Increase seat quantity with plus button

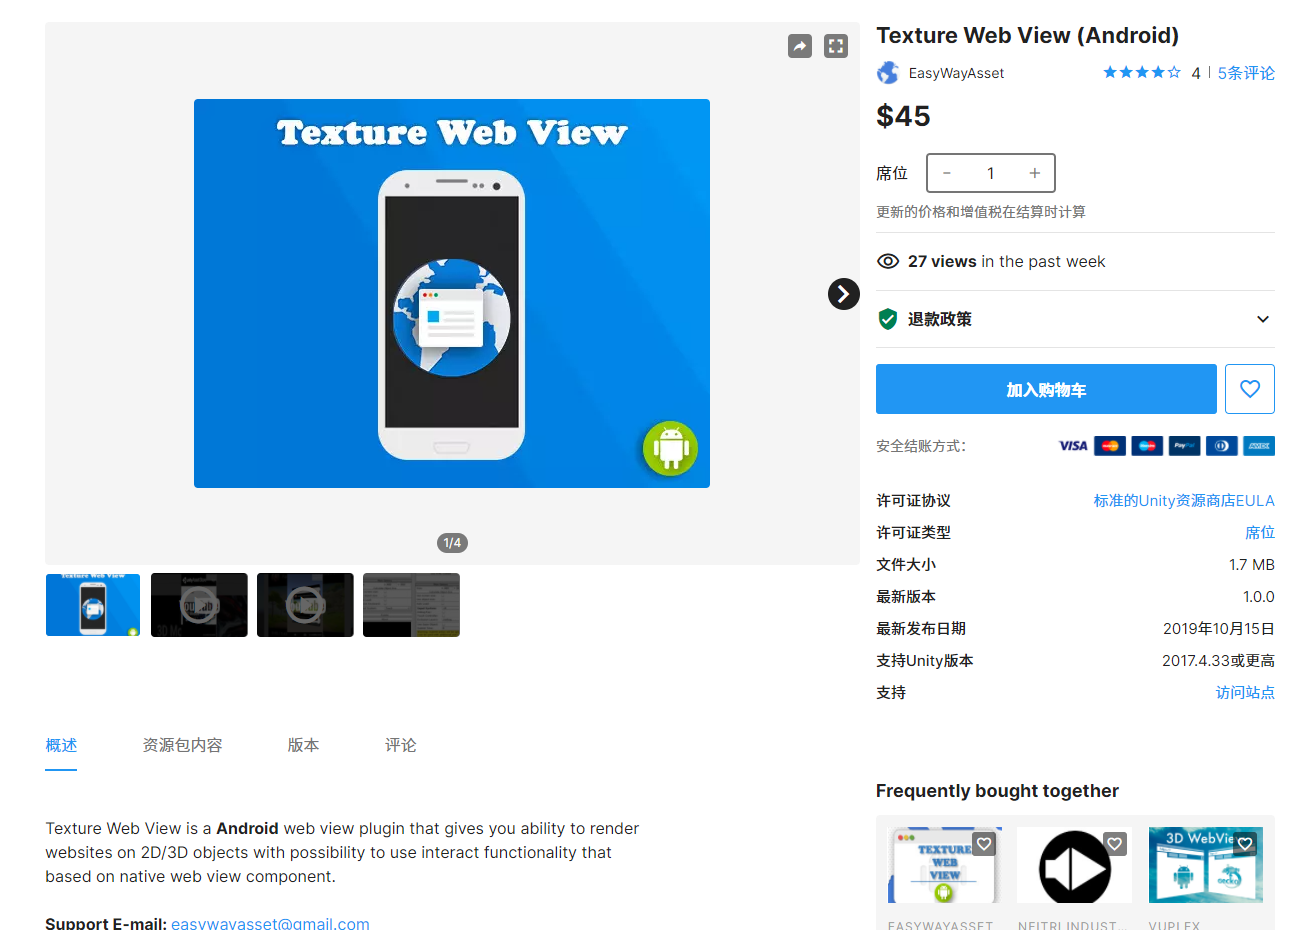pyautogui.click(x=1035, y=173)
